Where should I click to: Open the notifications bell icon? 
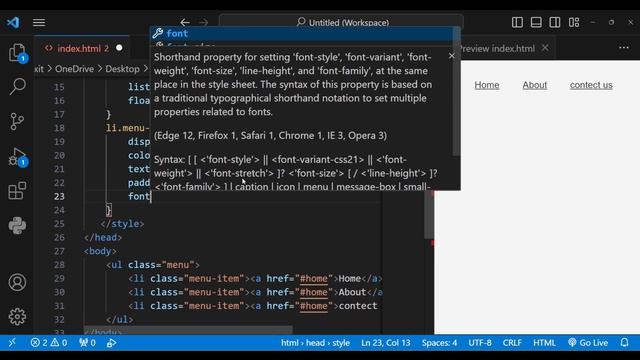[x=624, y=343]
